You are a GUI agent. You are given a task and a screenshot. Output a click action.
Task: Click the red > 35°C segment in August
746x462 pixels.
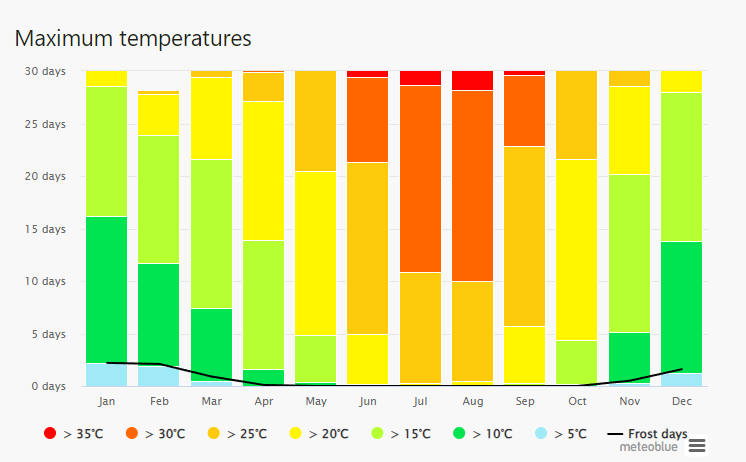tap(472, 80)
